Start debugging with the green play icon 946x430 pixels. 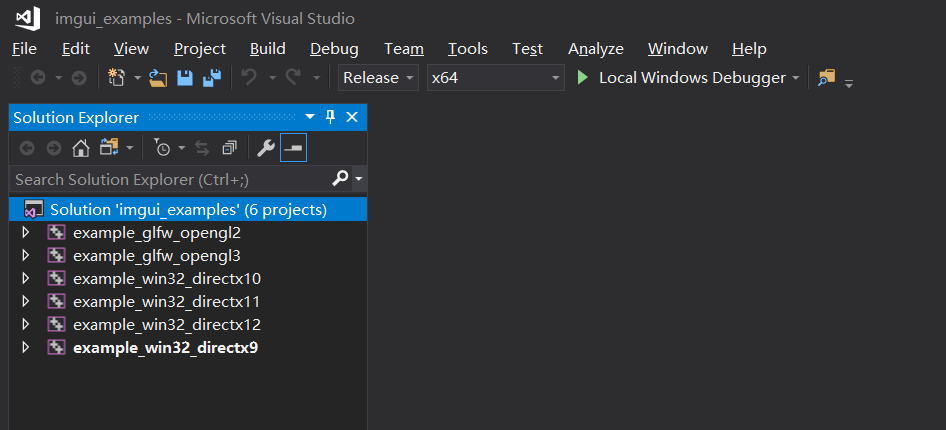[582, 78]
